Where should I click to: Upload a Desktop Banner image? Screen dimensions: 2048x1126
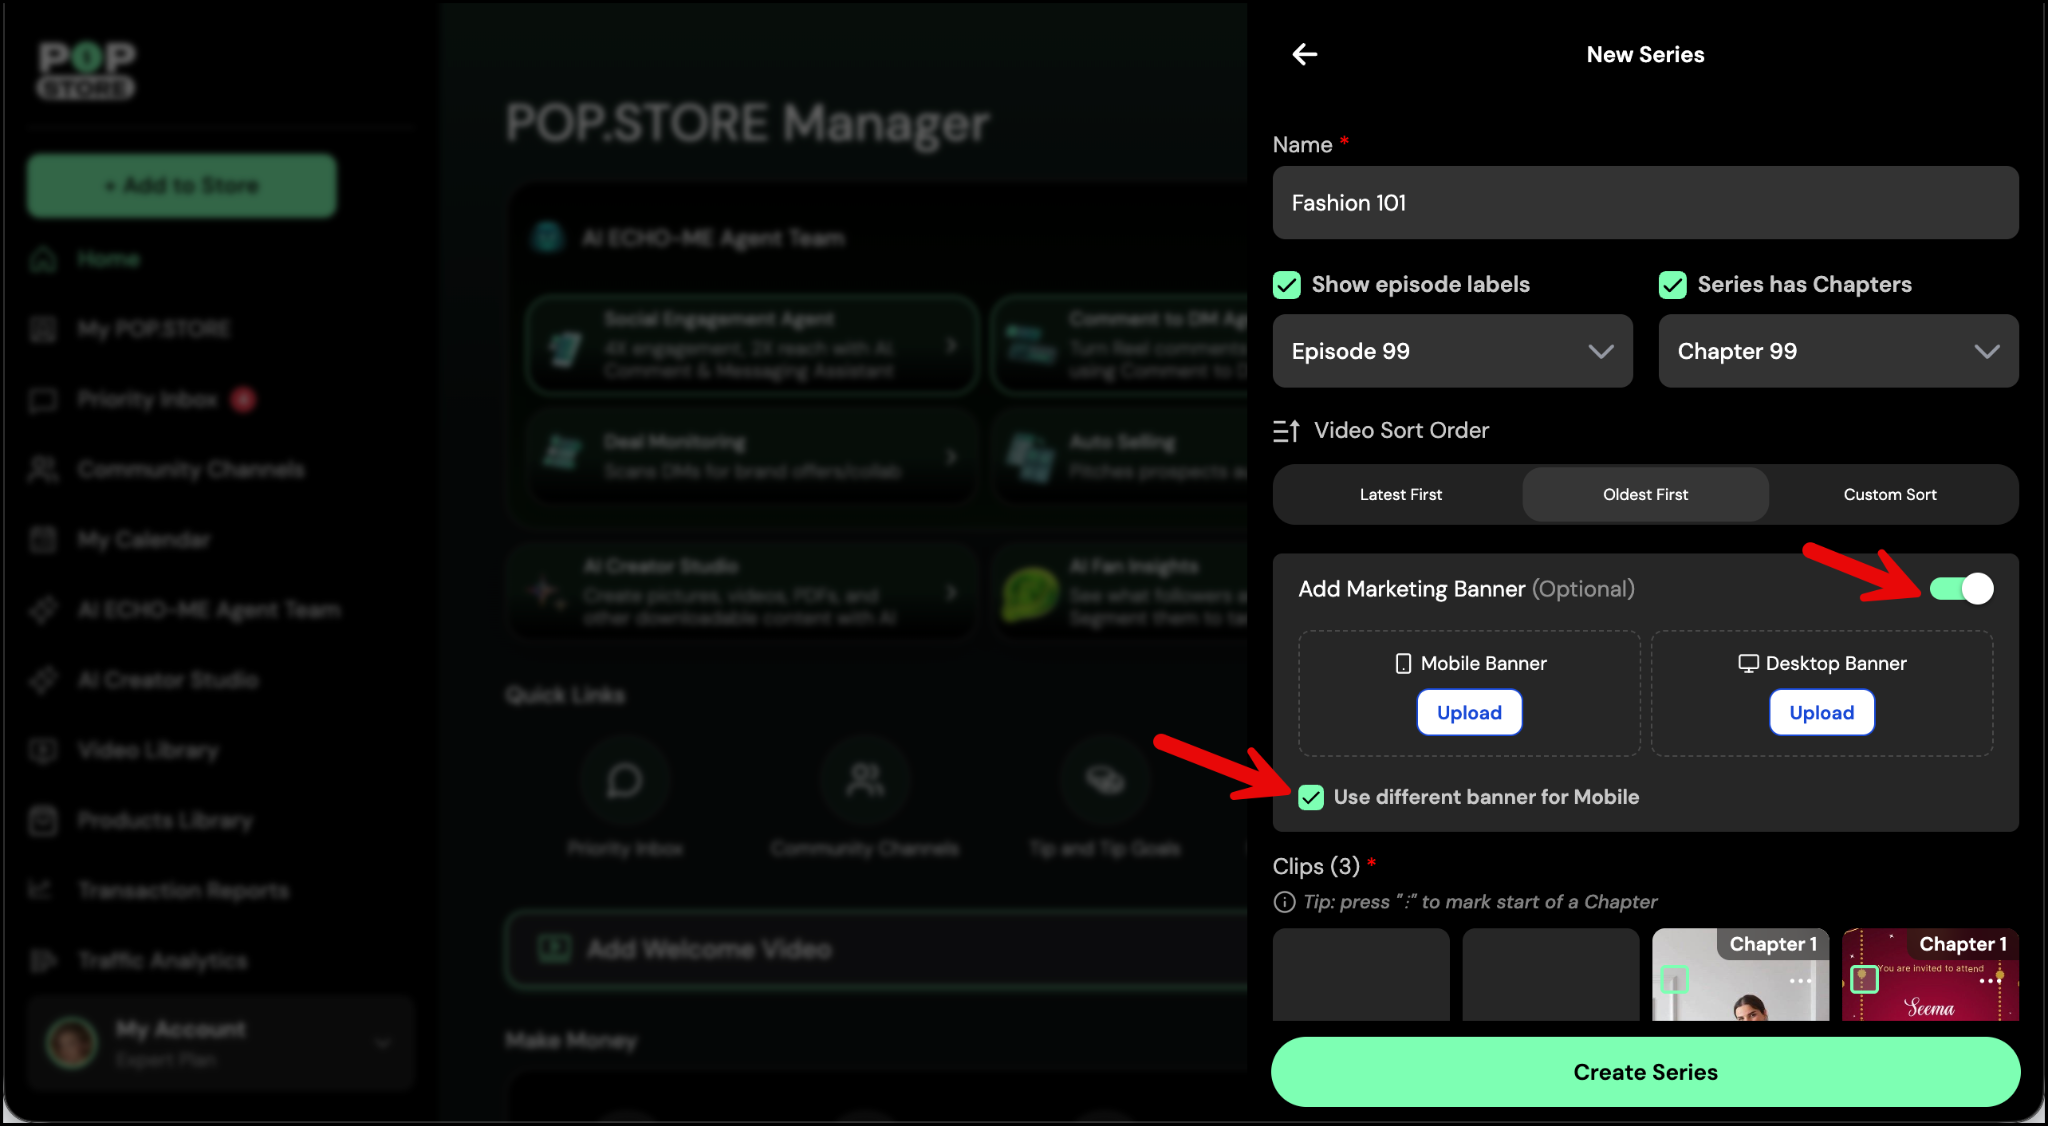click(1821, 713)
